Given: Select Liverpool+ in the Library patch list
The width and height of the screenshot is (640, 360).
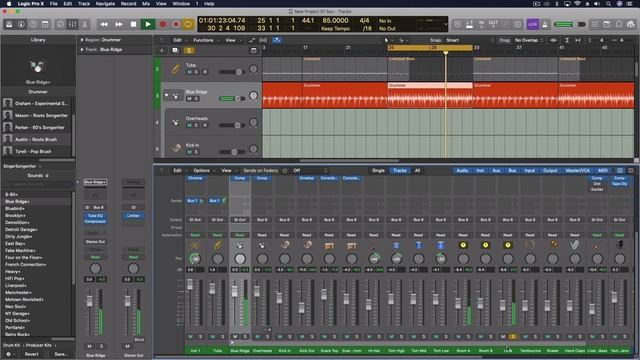Looking at the screenshot, I should (16, 285).
